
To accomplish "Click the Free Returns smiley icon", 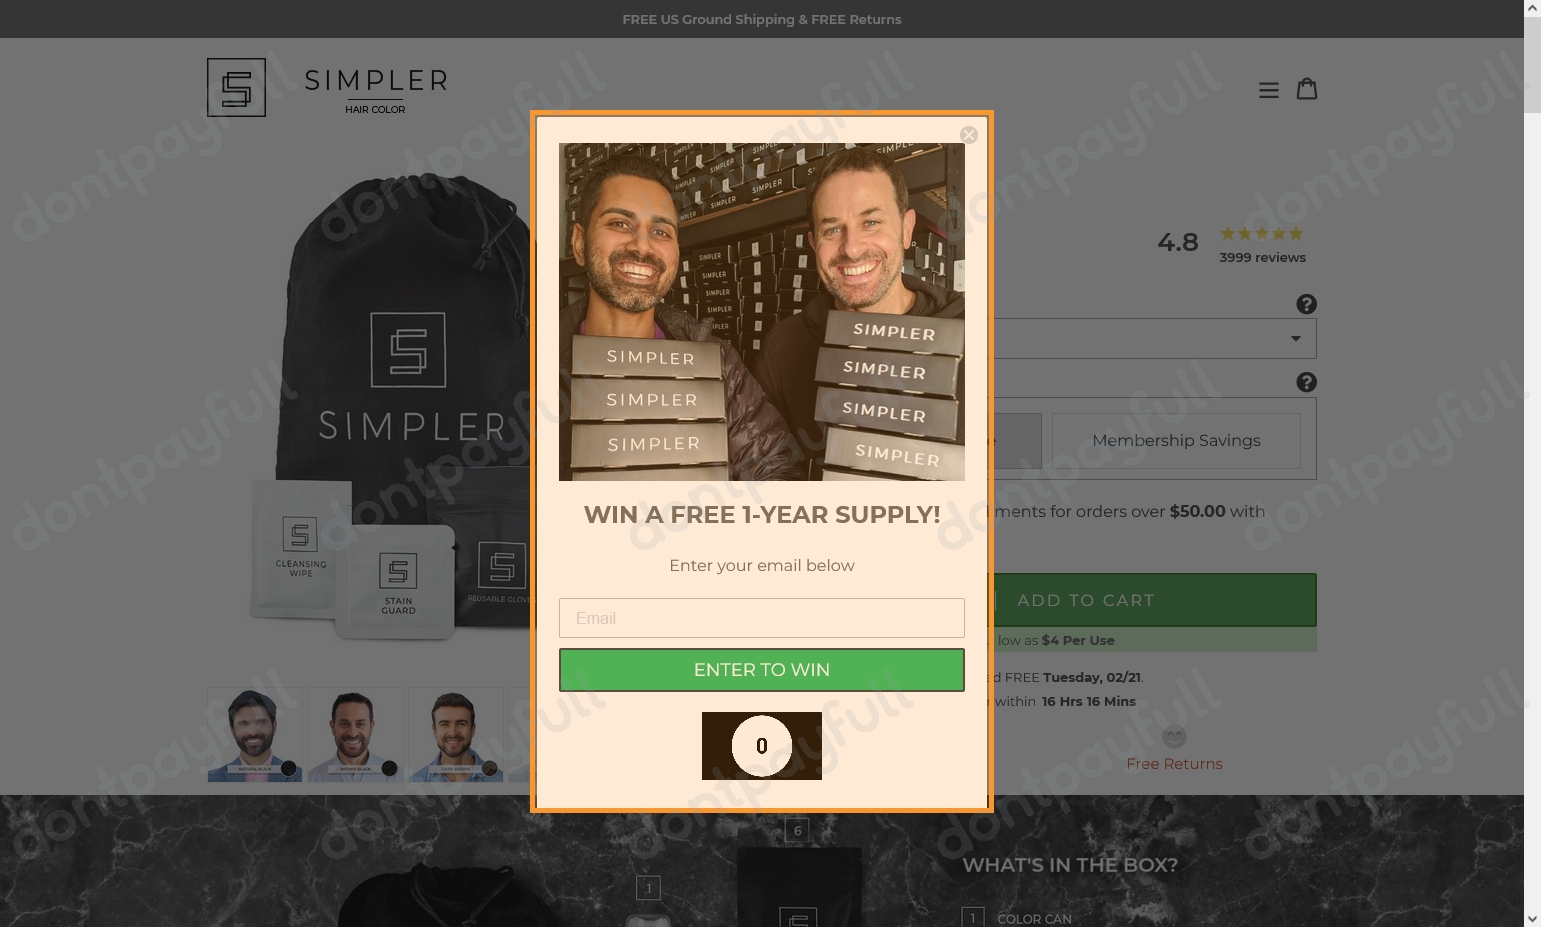I will [1174, 737].
